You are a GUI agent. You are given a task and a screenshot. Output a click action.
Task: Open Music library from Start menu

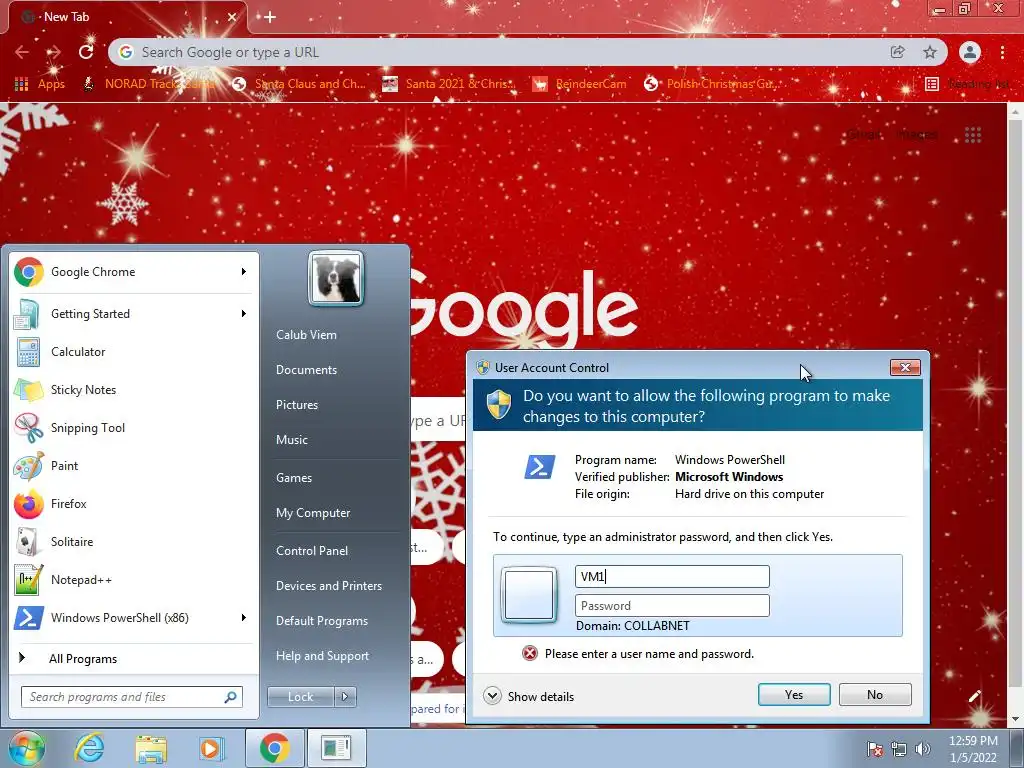pyautogui.click(x=291, y=440)
